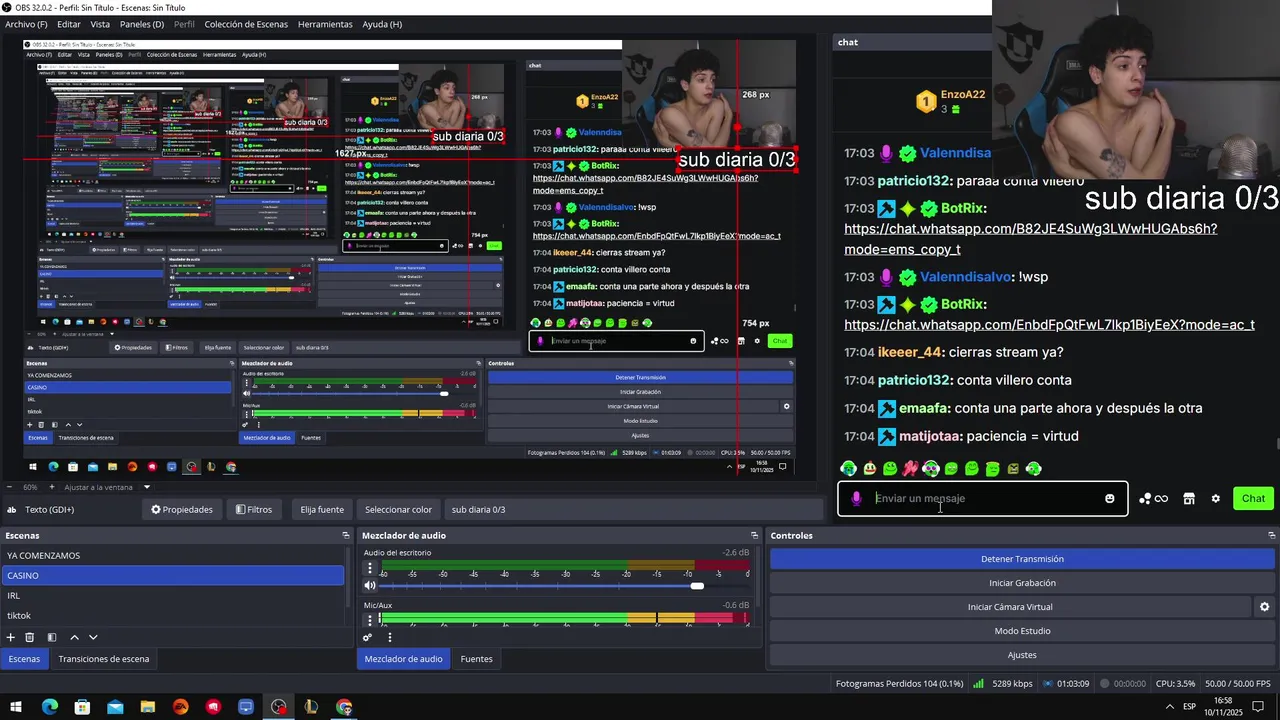The width and height of the screenshot is (1280, 720).
Task: Open scene filters icon in Escenas toolbar
Action: (52, 637)
